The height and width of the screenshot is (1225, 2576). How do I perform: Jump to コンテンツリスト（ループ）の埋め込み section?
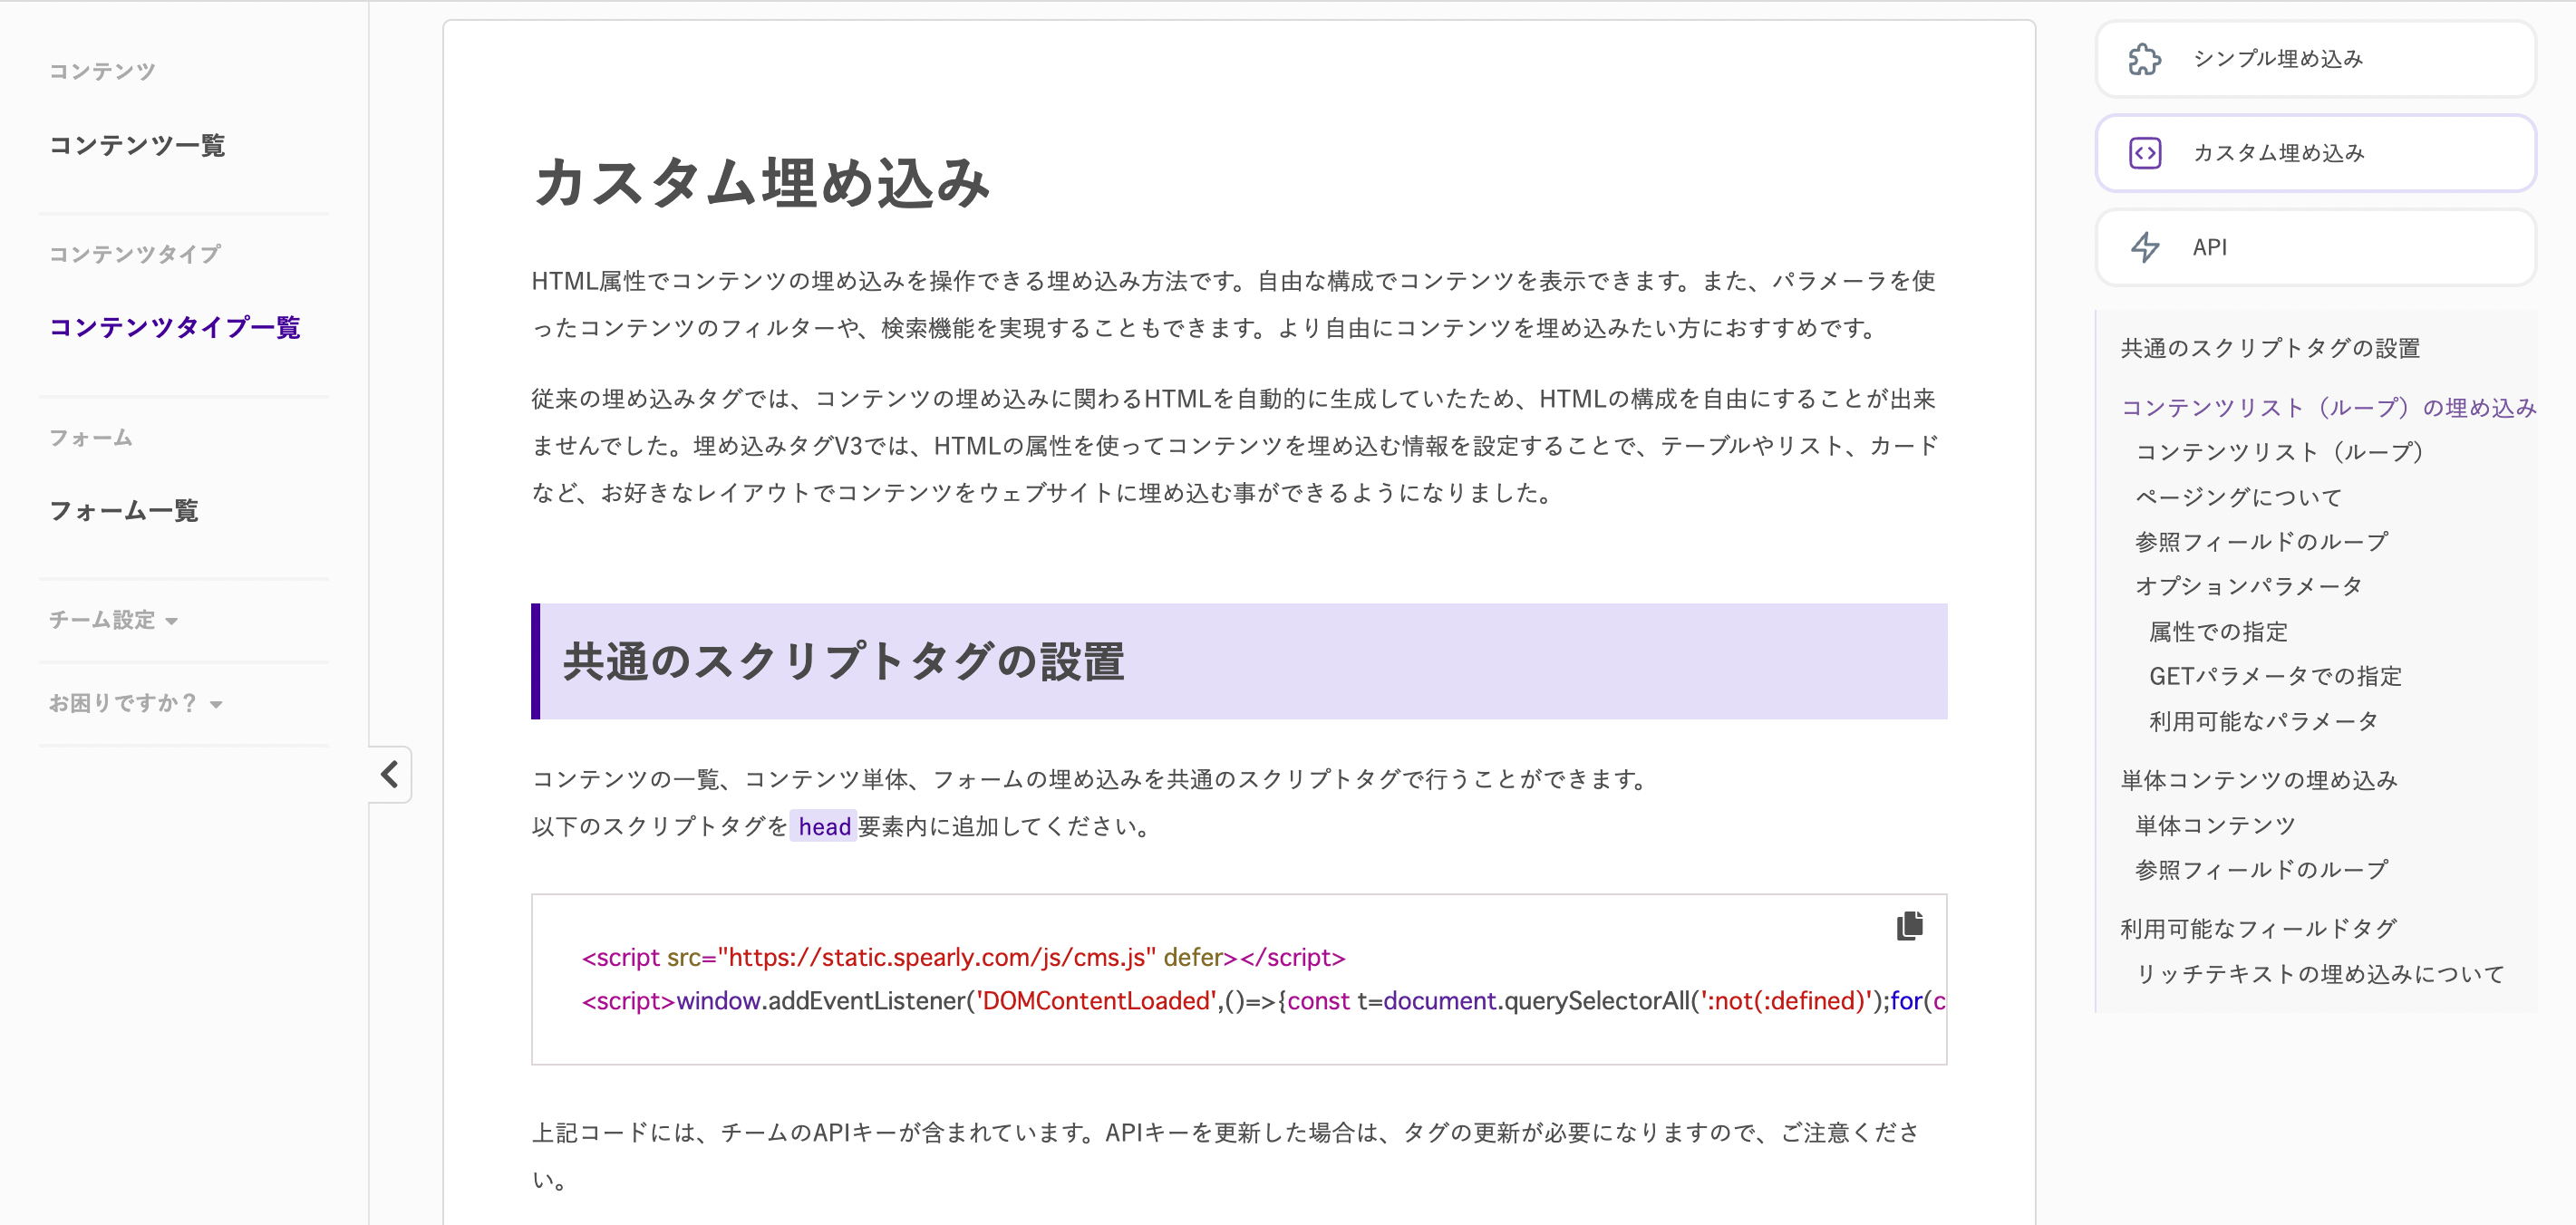click(2328, 407)
